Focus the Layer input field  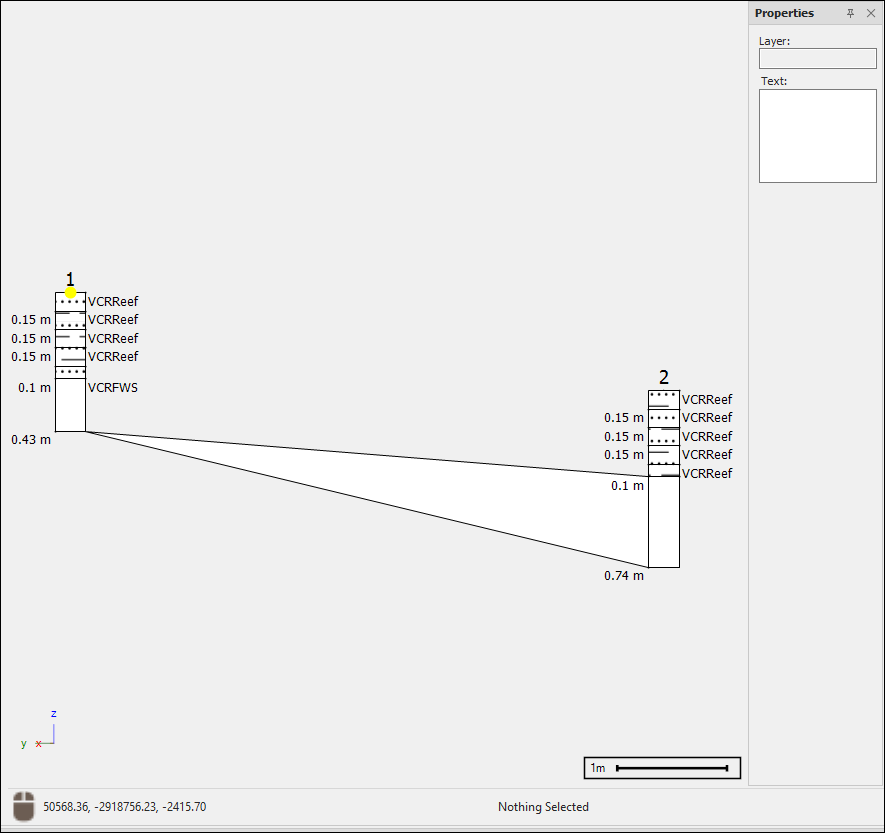click(x=817, y=59)
